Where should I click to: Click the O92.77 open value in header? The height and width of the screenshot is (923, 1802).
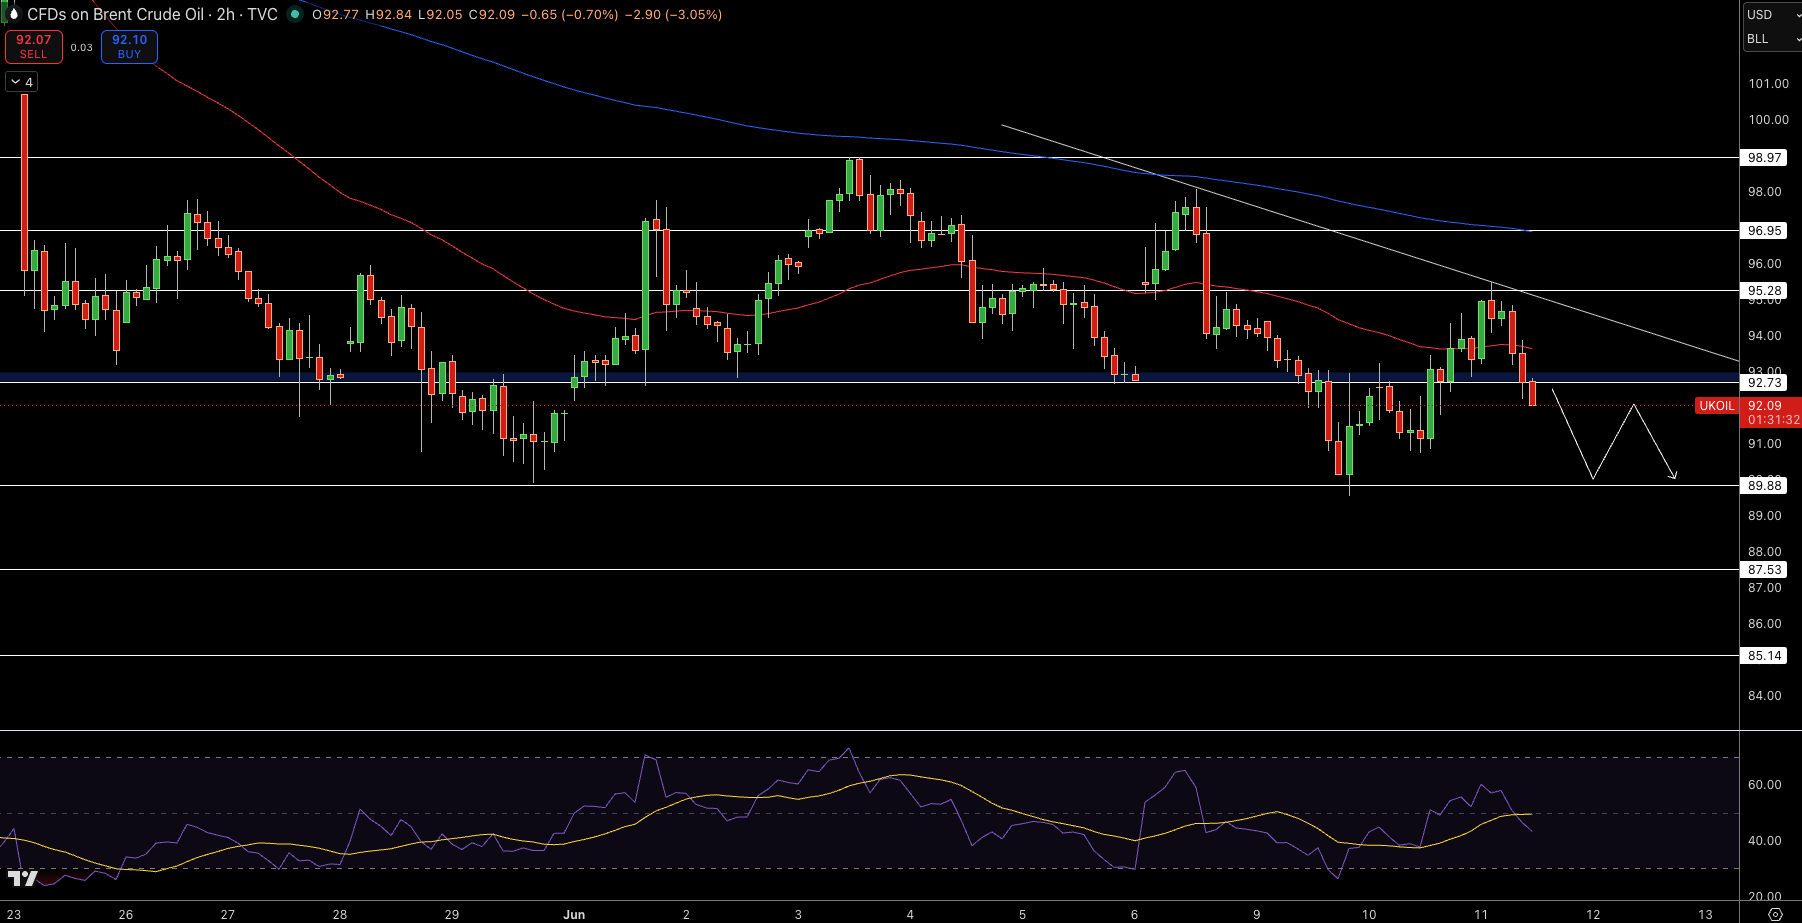click(335, 15)
